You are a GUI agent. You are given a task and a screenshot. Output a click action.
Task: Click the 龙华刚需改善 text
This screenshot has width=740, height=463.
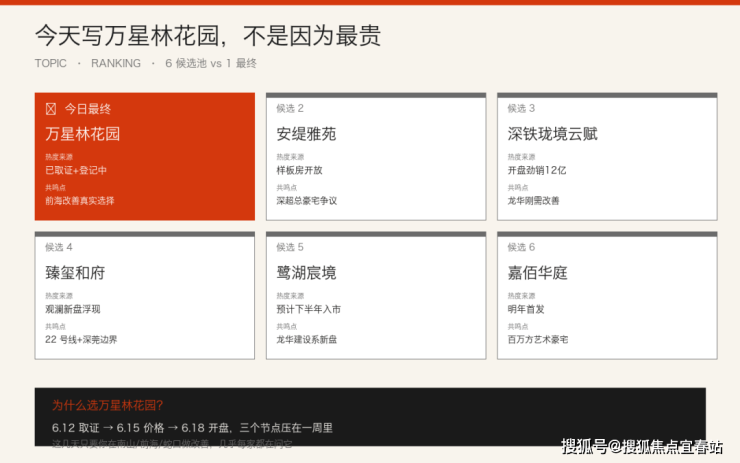(533, 201)
